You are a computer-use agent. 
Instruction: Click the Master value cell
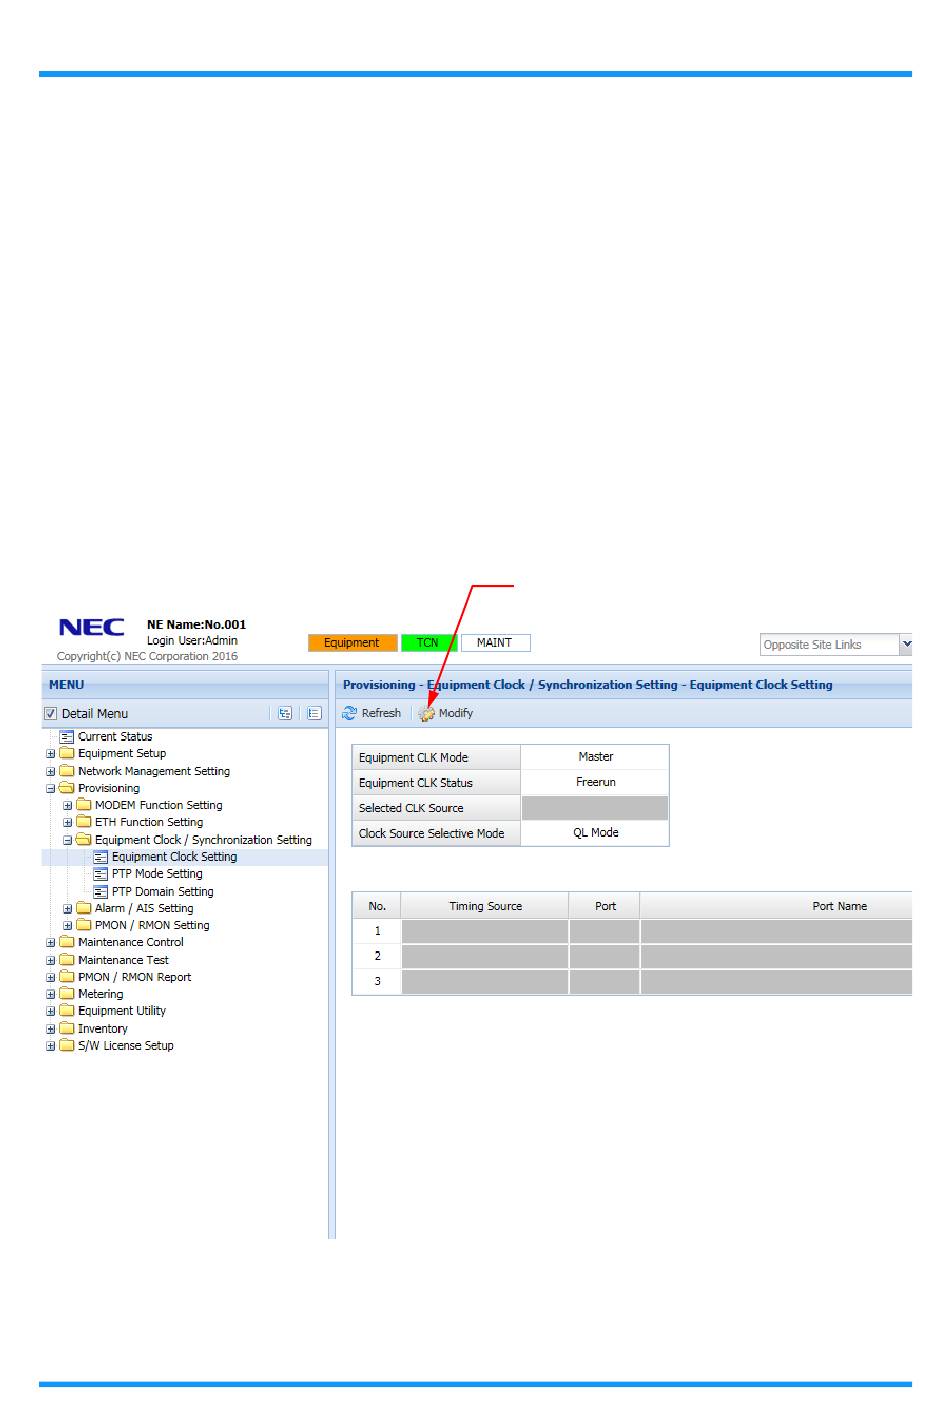click(x=595, y=757)
